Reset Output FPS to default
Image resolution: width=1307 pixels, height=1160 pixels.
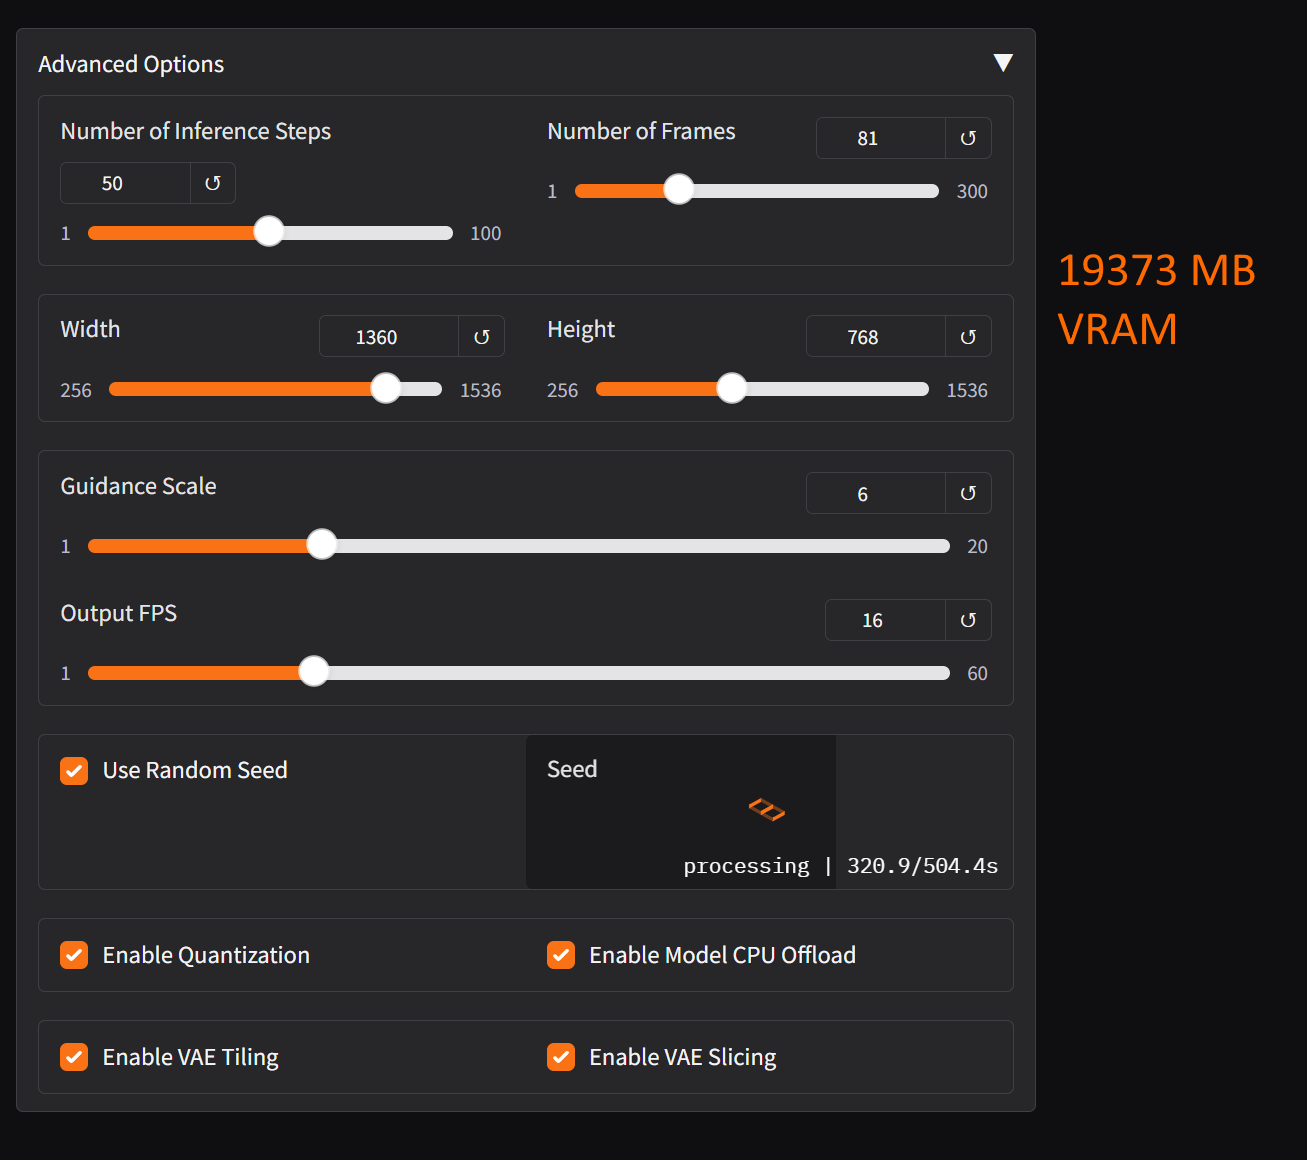(968, 620)
